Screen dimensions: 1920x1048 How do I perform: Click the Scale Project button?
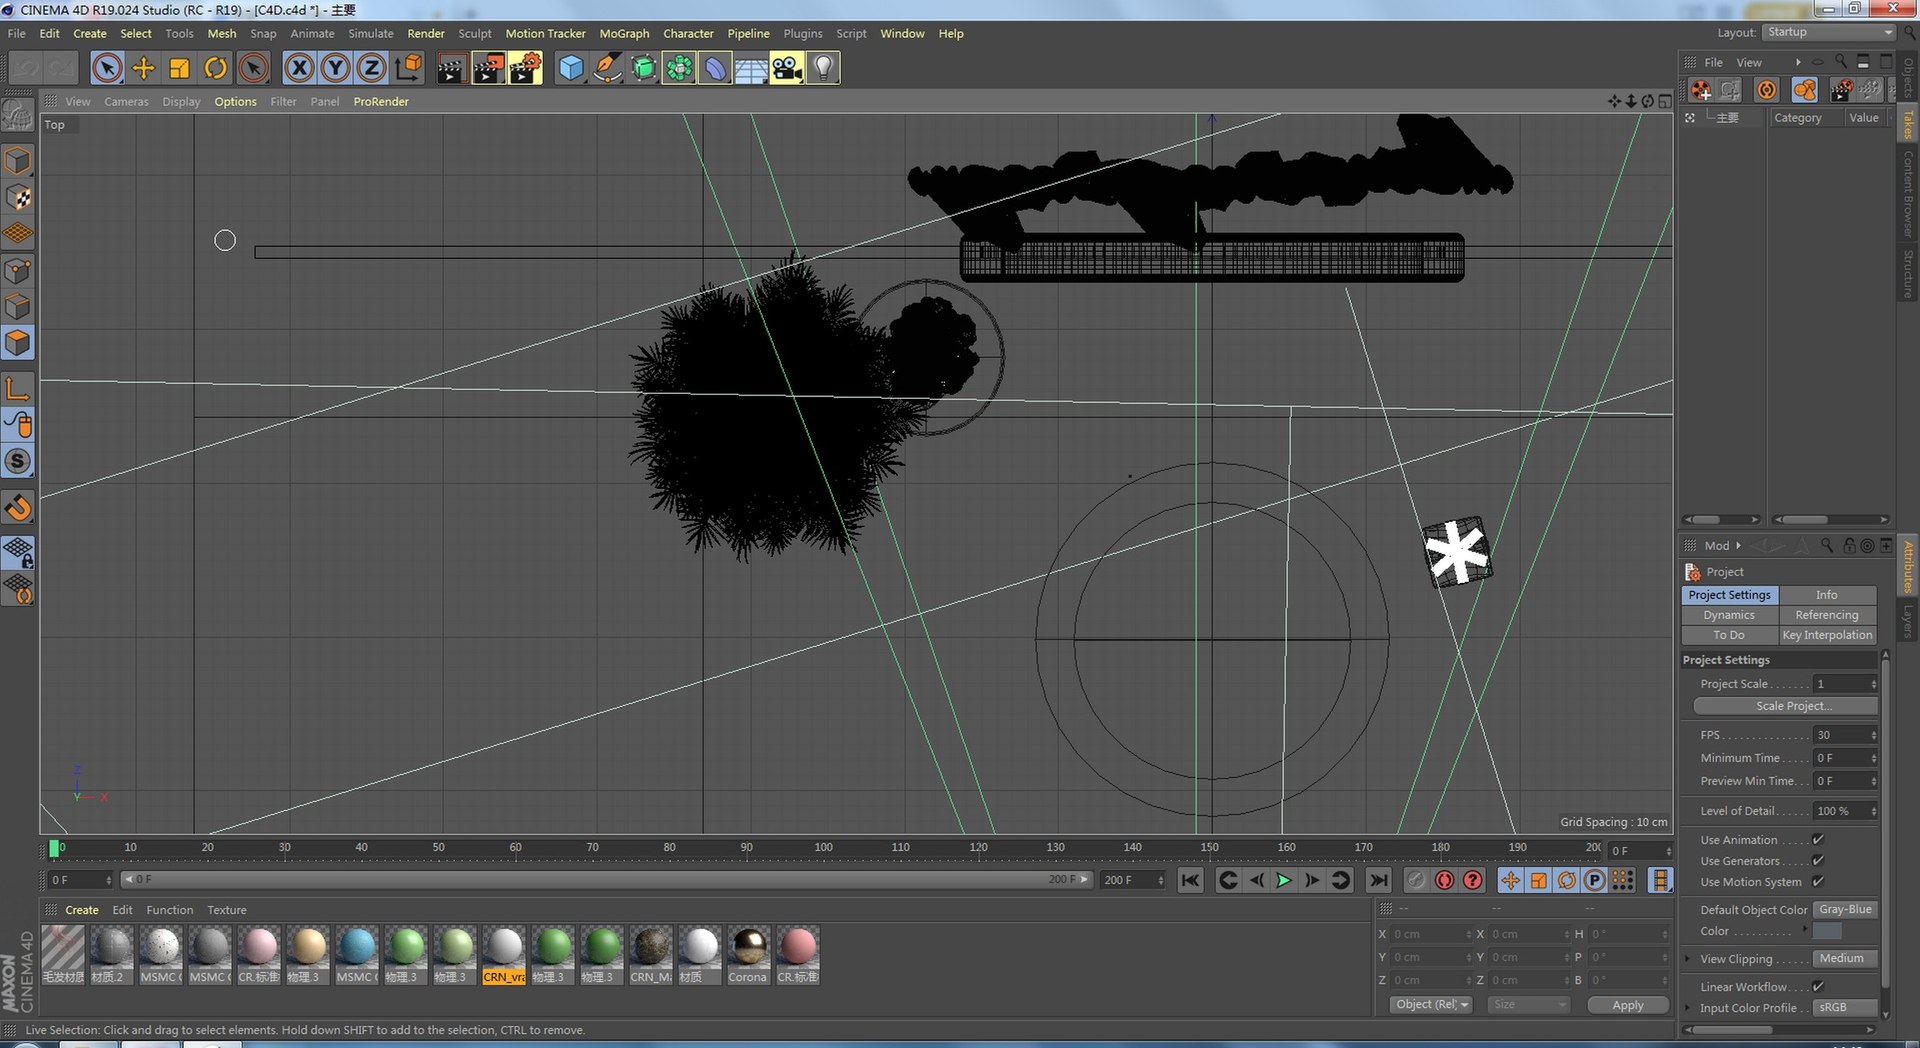click(x=1785, y=706)
